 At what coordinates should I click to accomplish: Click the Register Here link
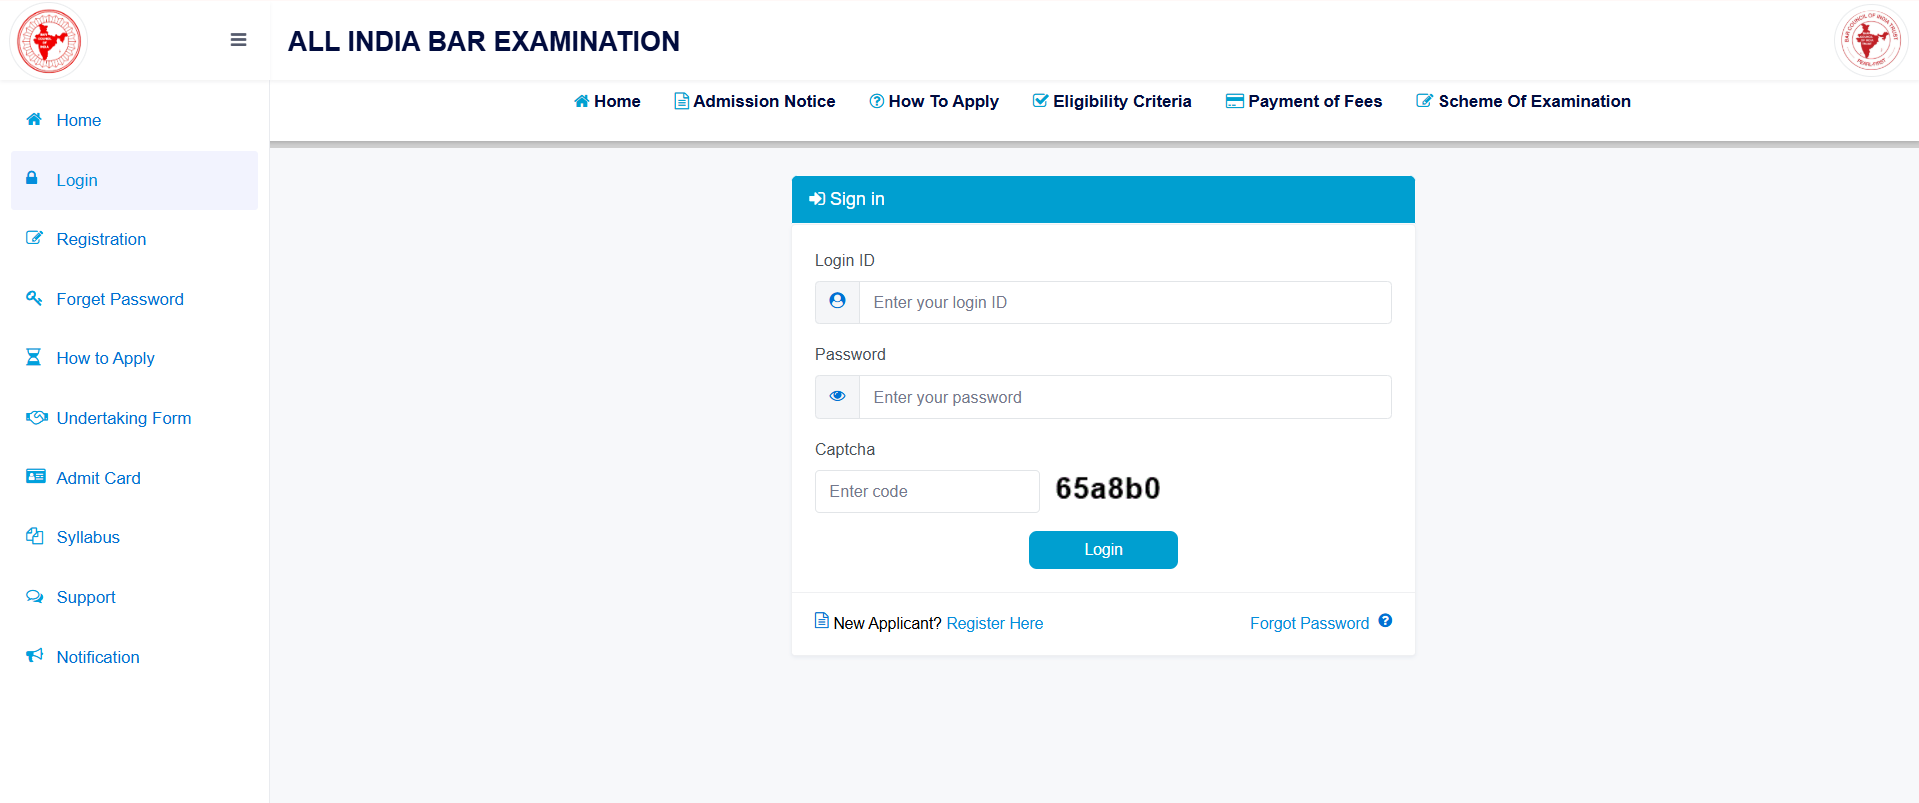pos(994,623)
